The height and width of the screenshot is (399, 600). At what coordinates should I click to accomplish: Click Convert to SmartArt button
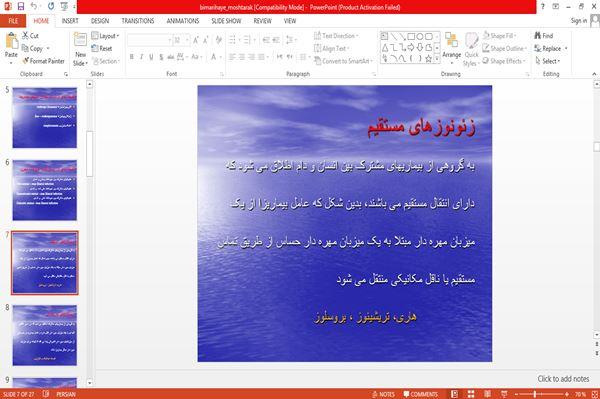(342, 61)
